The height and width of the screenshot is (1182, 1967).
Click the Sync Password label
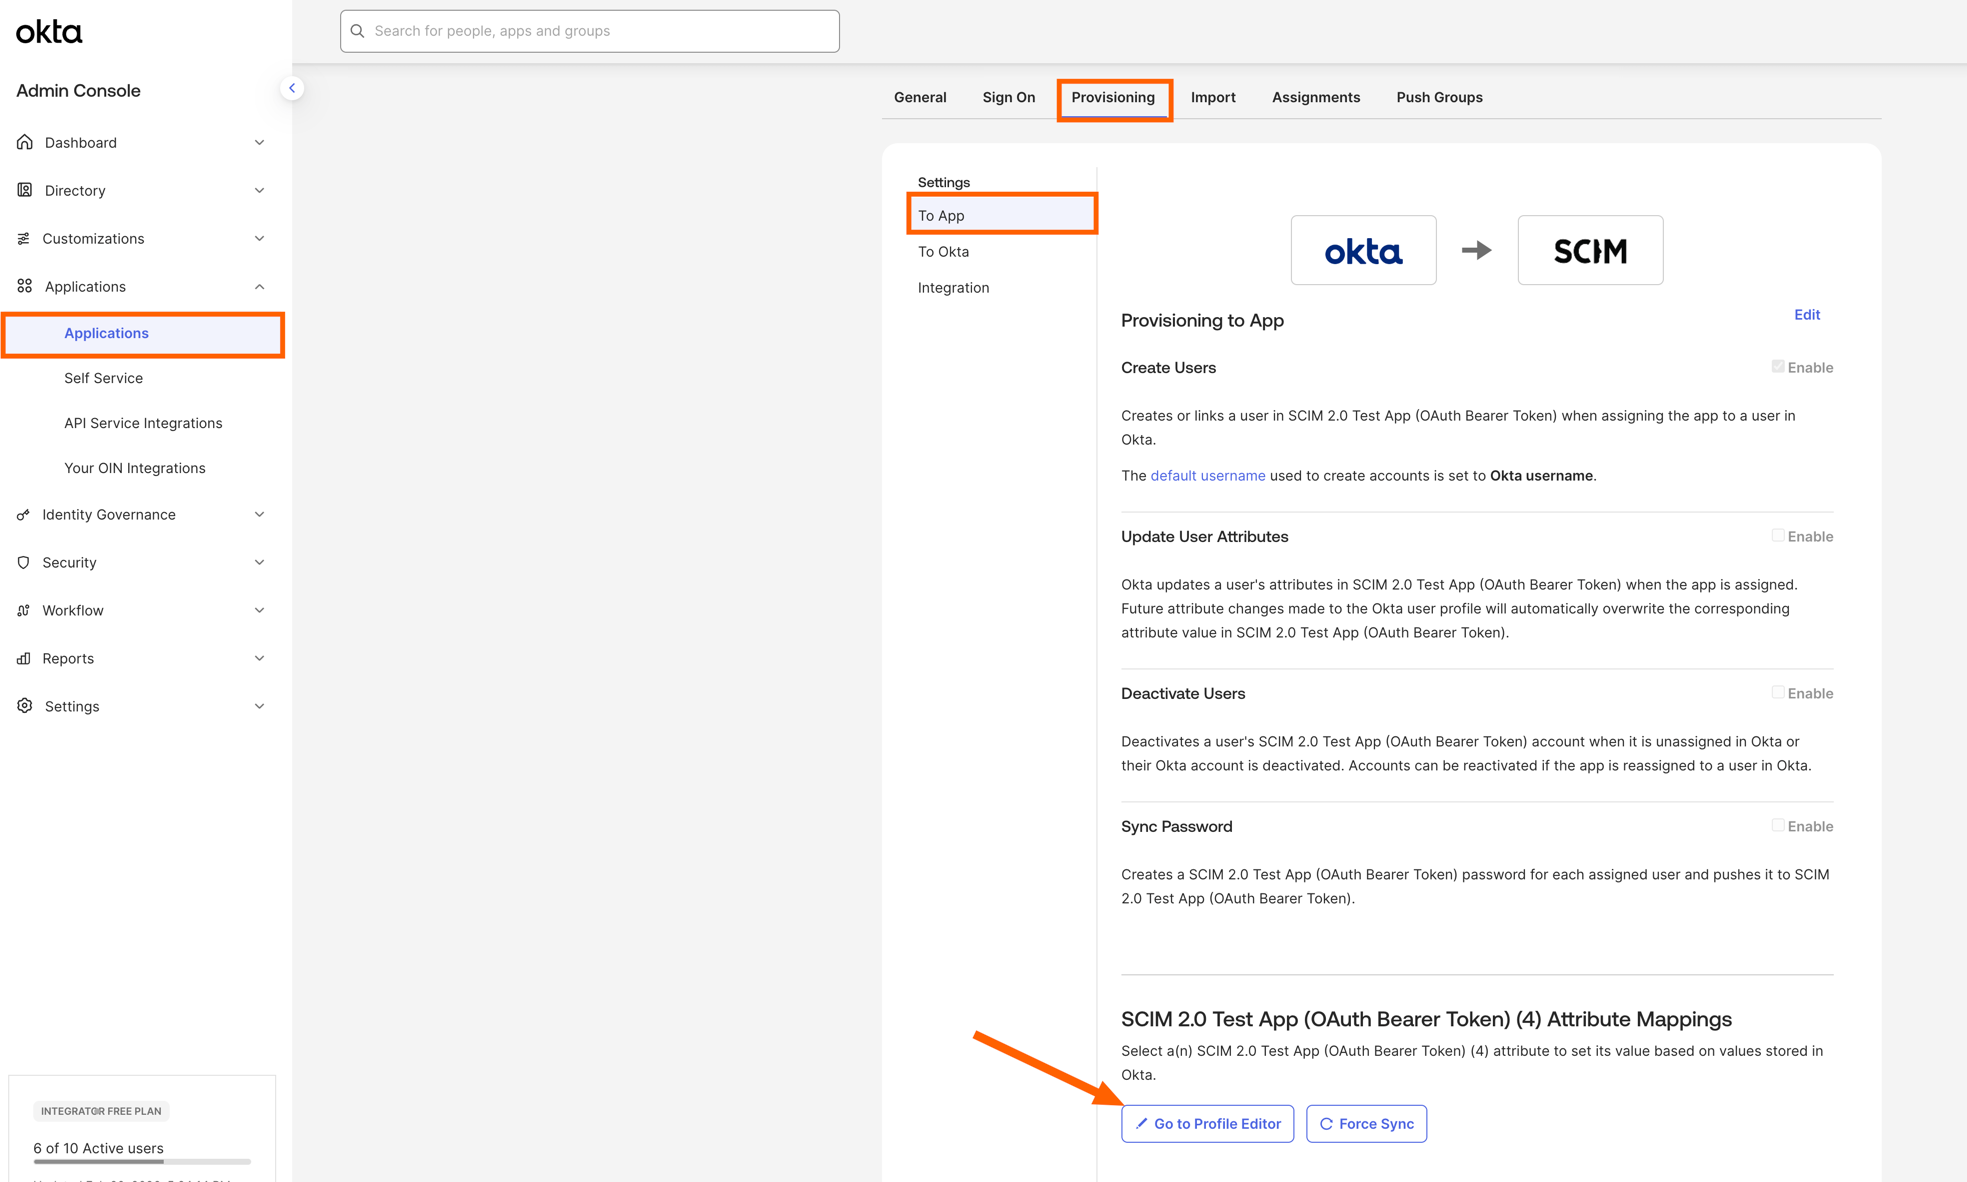point(1176,826)
